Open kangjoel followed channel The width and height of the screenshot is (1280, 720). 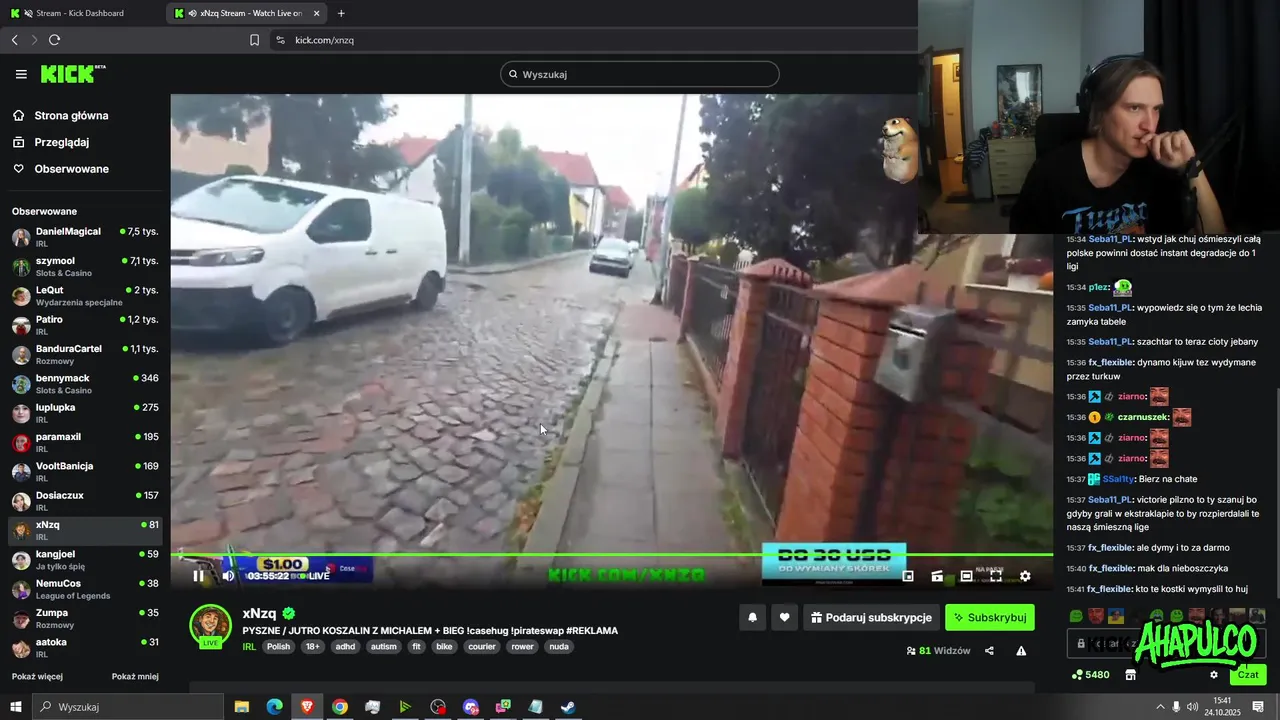85,559
